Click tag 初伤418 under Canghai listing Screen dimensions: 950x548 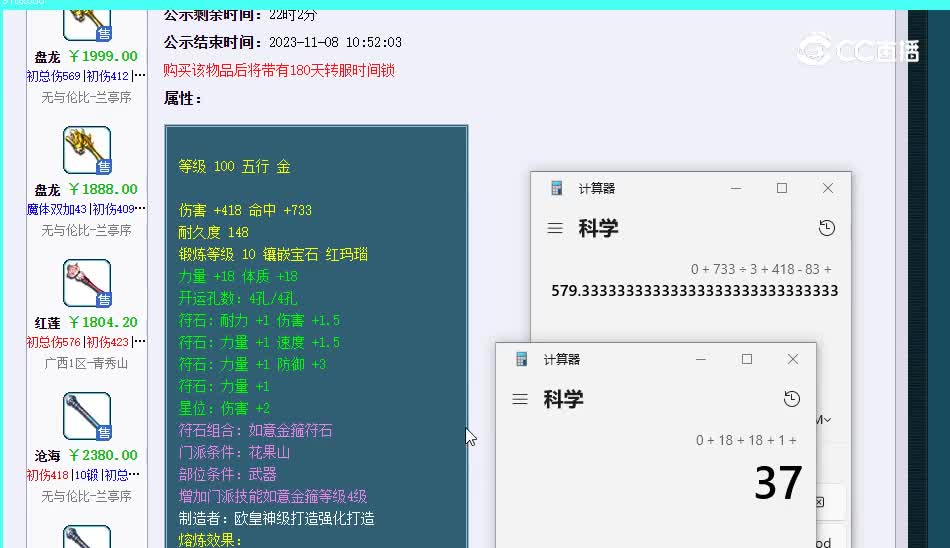click(x=47, y=475)
